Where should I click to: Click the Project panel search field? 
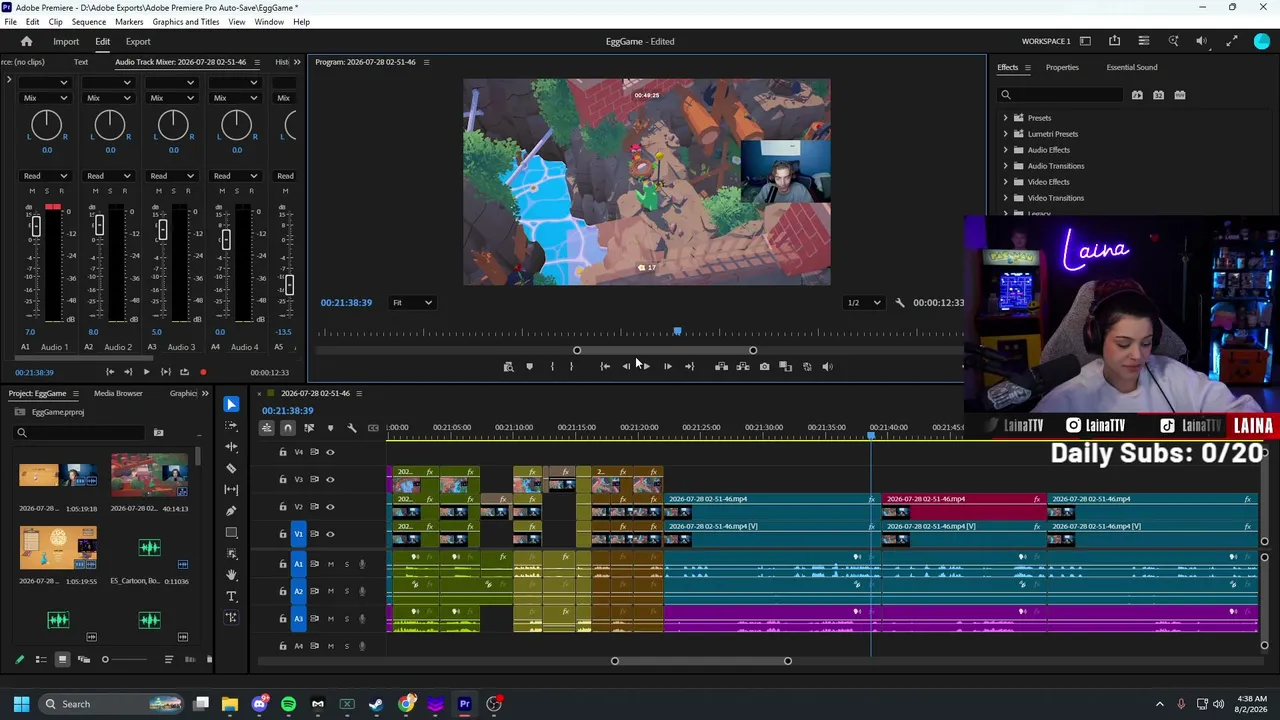tap(80, 433)
